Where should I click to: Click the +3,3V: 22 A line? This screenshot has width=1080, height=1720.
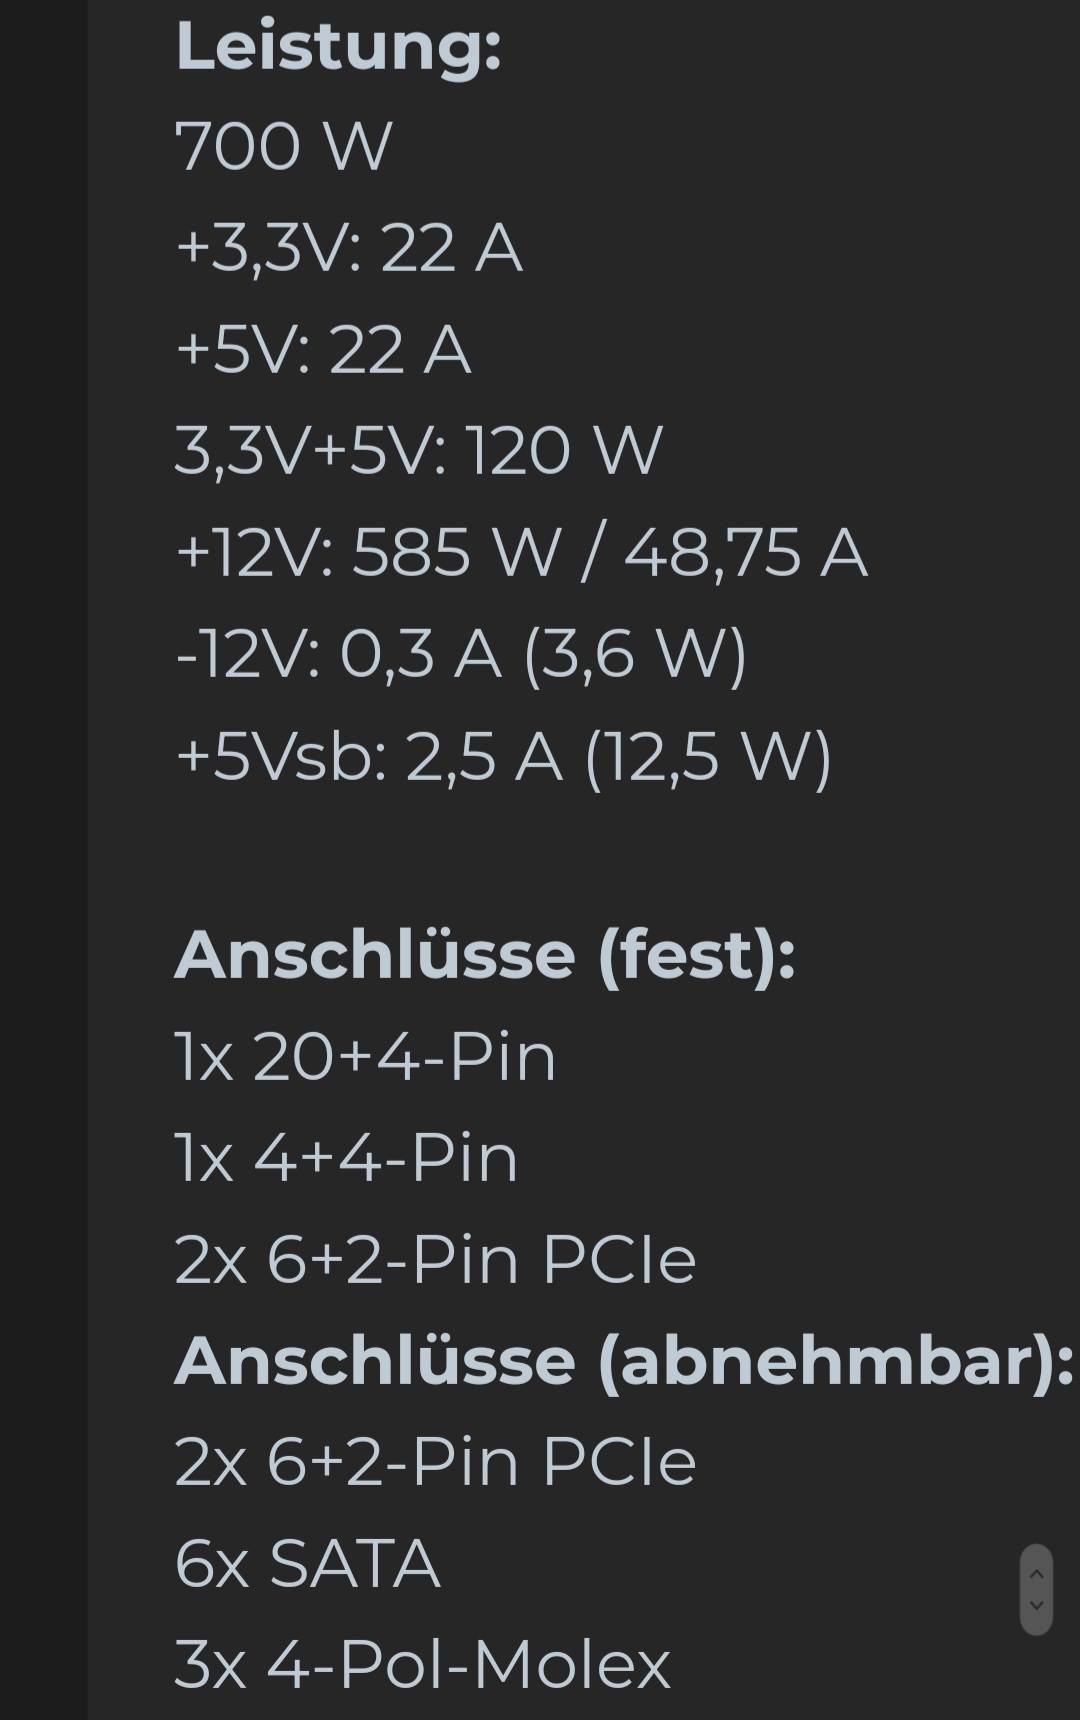click(348, 248)
